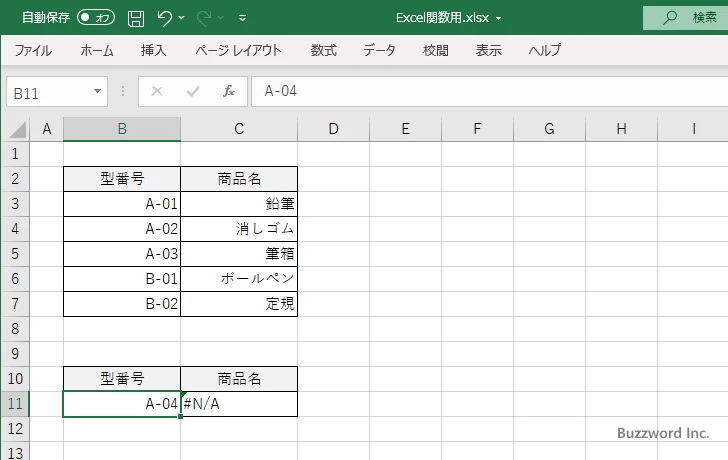The image size is (728, 460).
Task: Select cell containing B-01
Action: tap(122, 279)
